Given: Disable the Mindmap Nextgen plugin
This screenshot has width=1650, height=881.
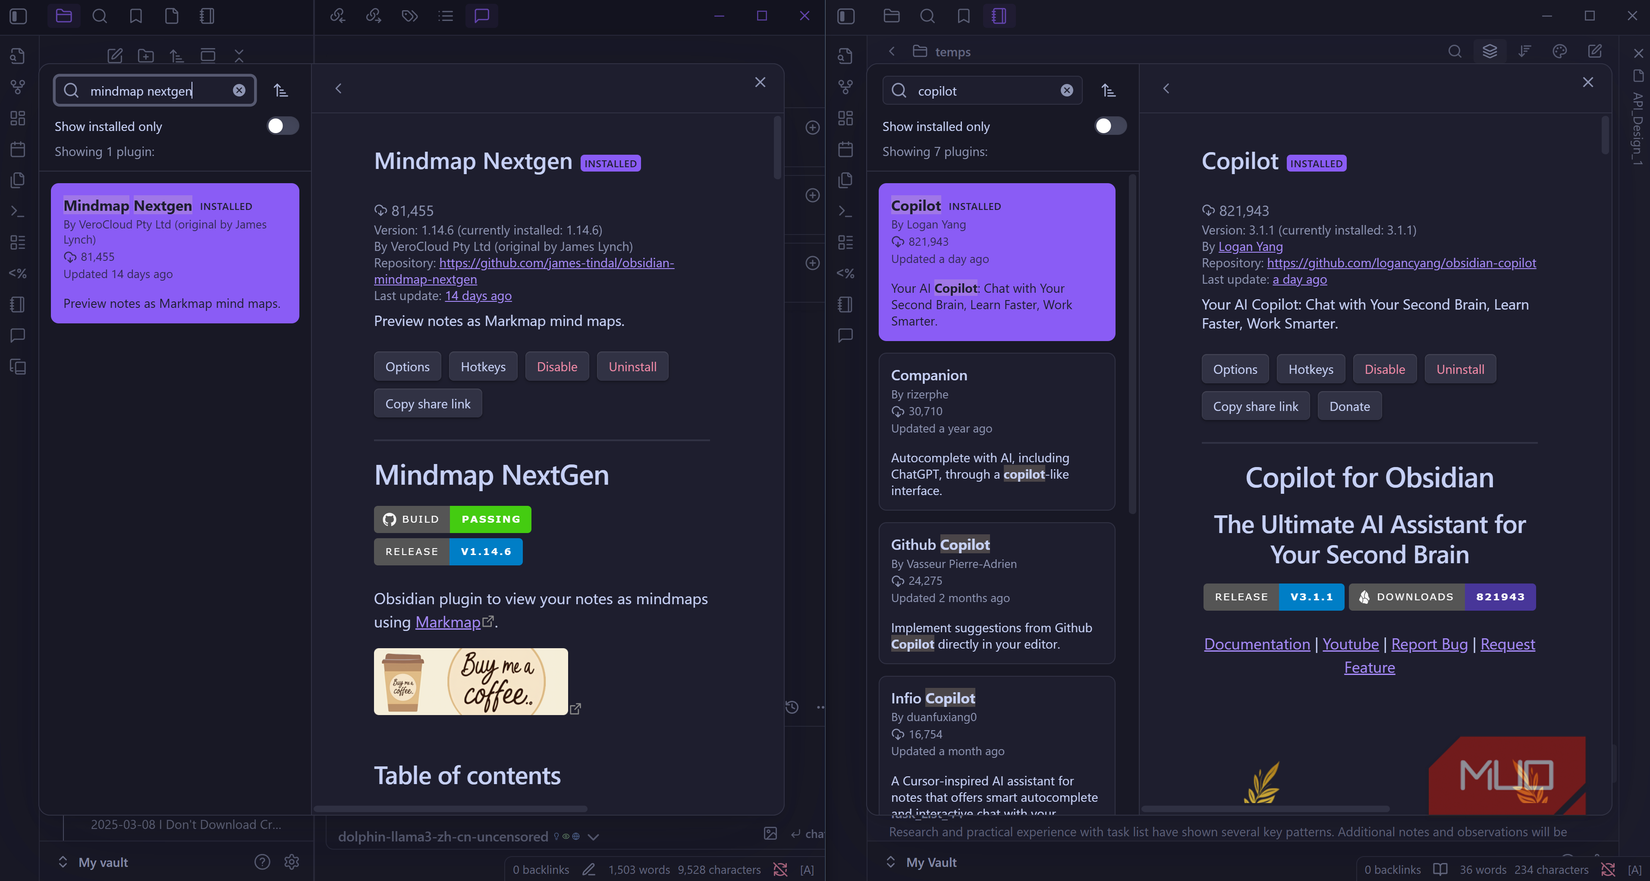Looking at the screenshot, I should [x=557, y=367].
